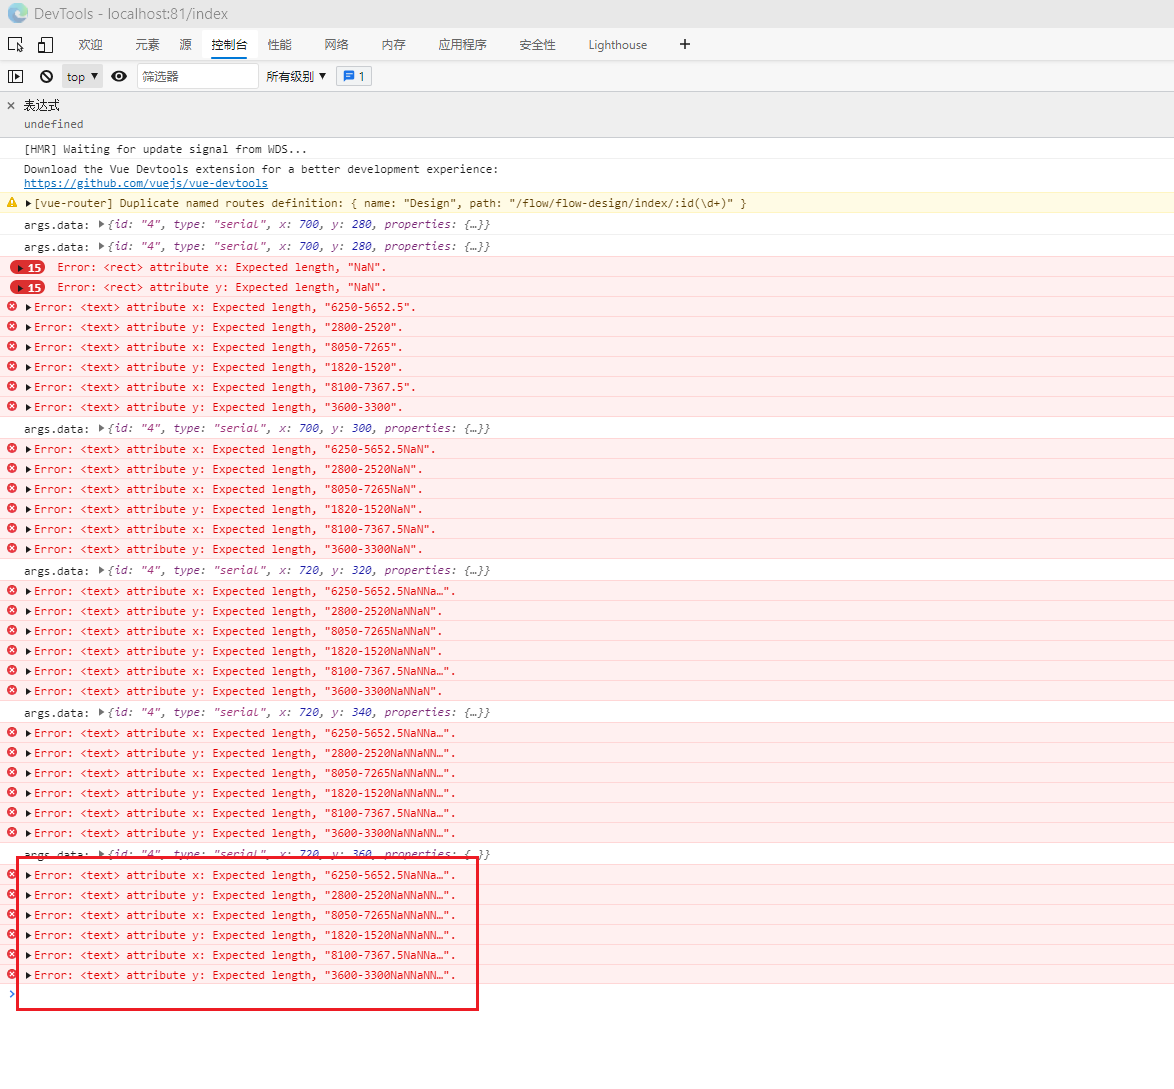
Task: Click the Edge DevTools window title icon
Action: 17,13
